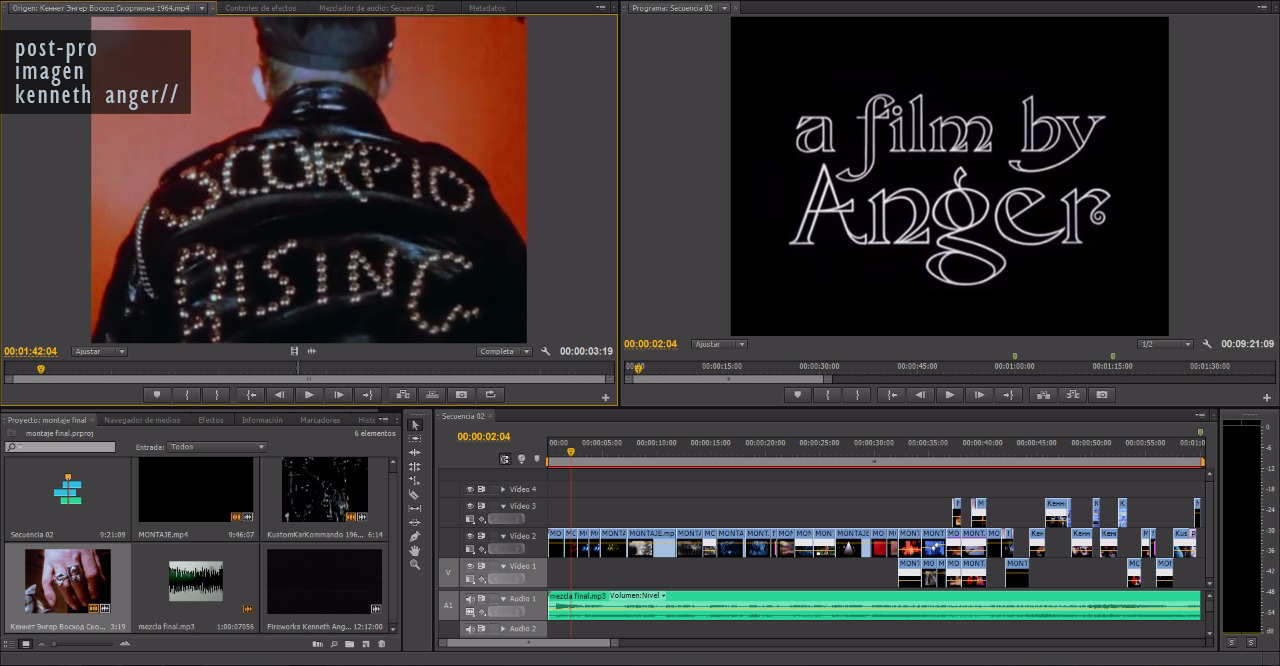
Task: Toggle sync lock on Audio 1
Action: click(481, 599)
